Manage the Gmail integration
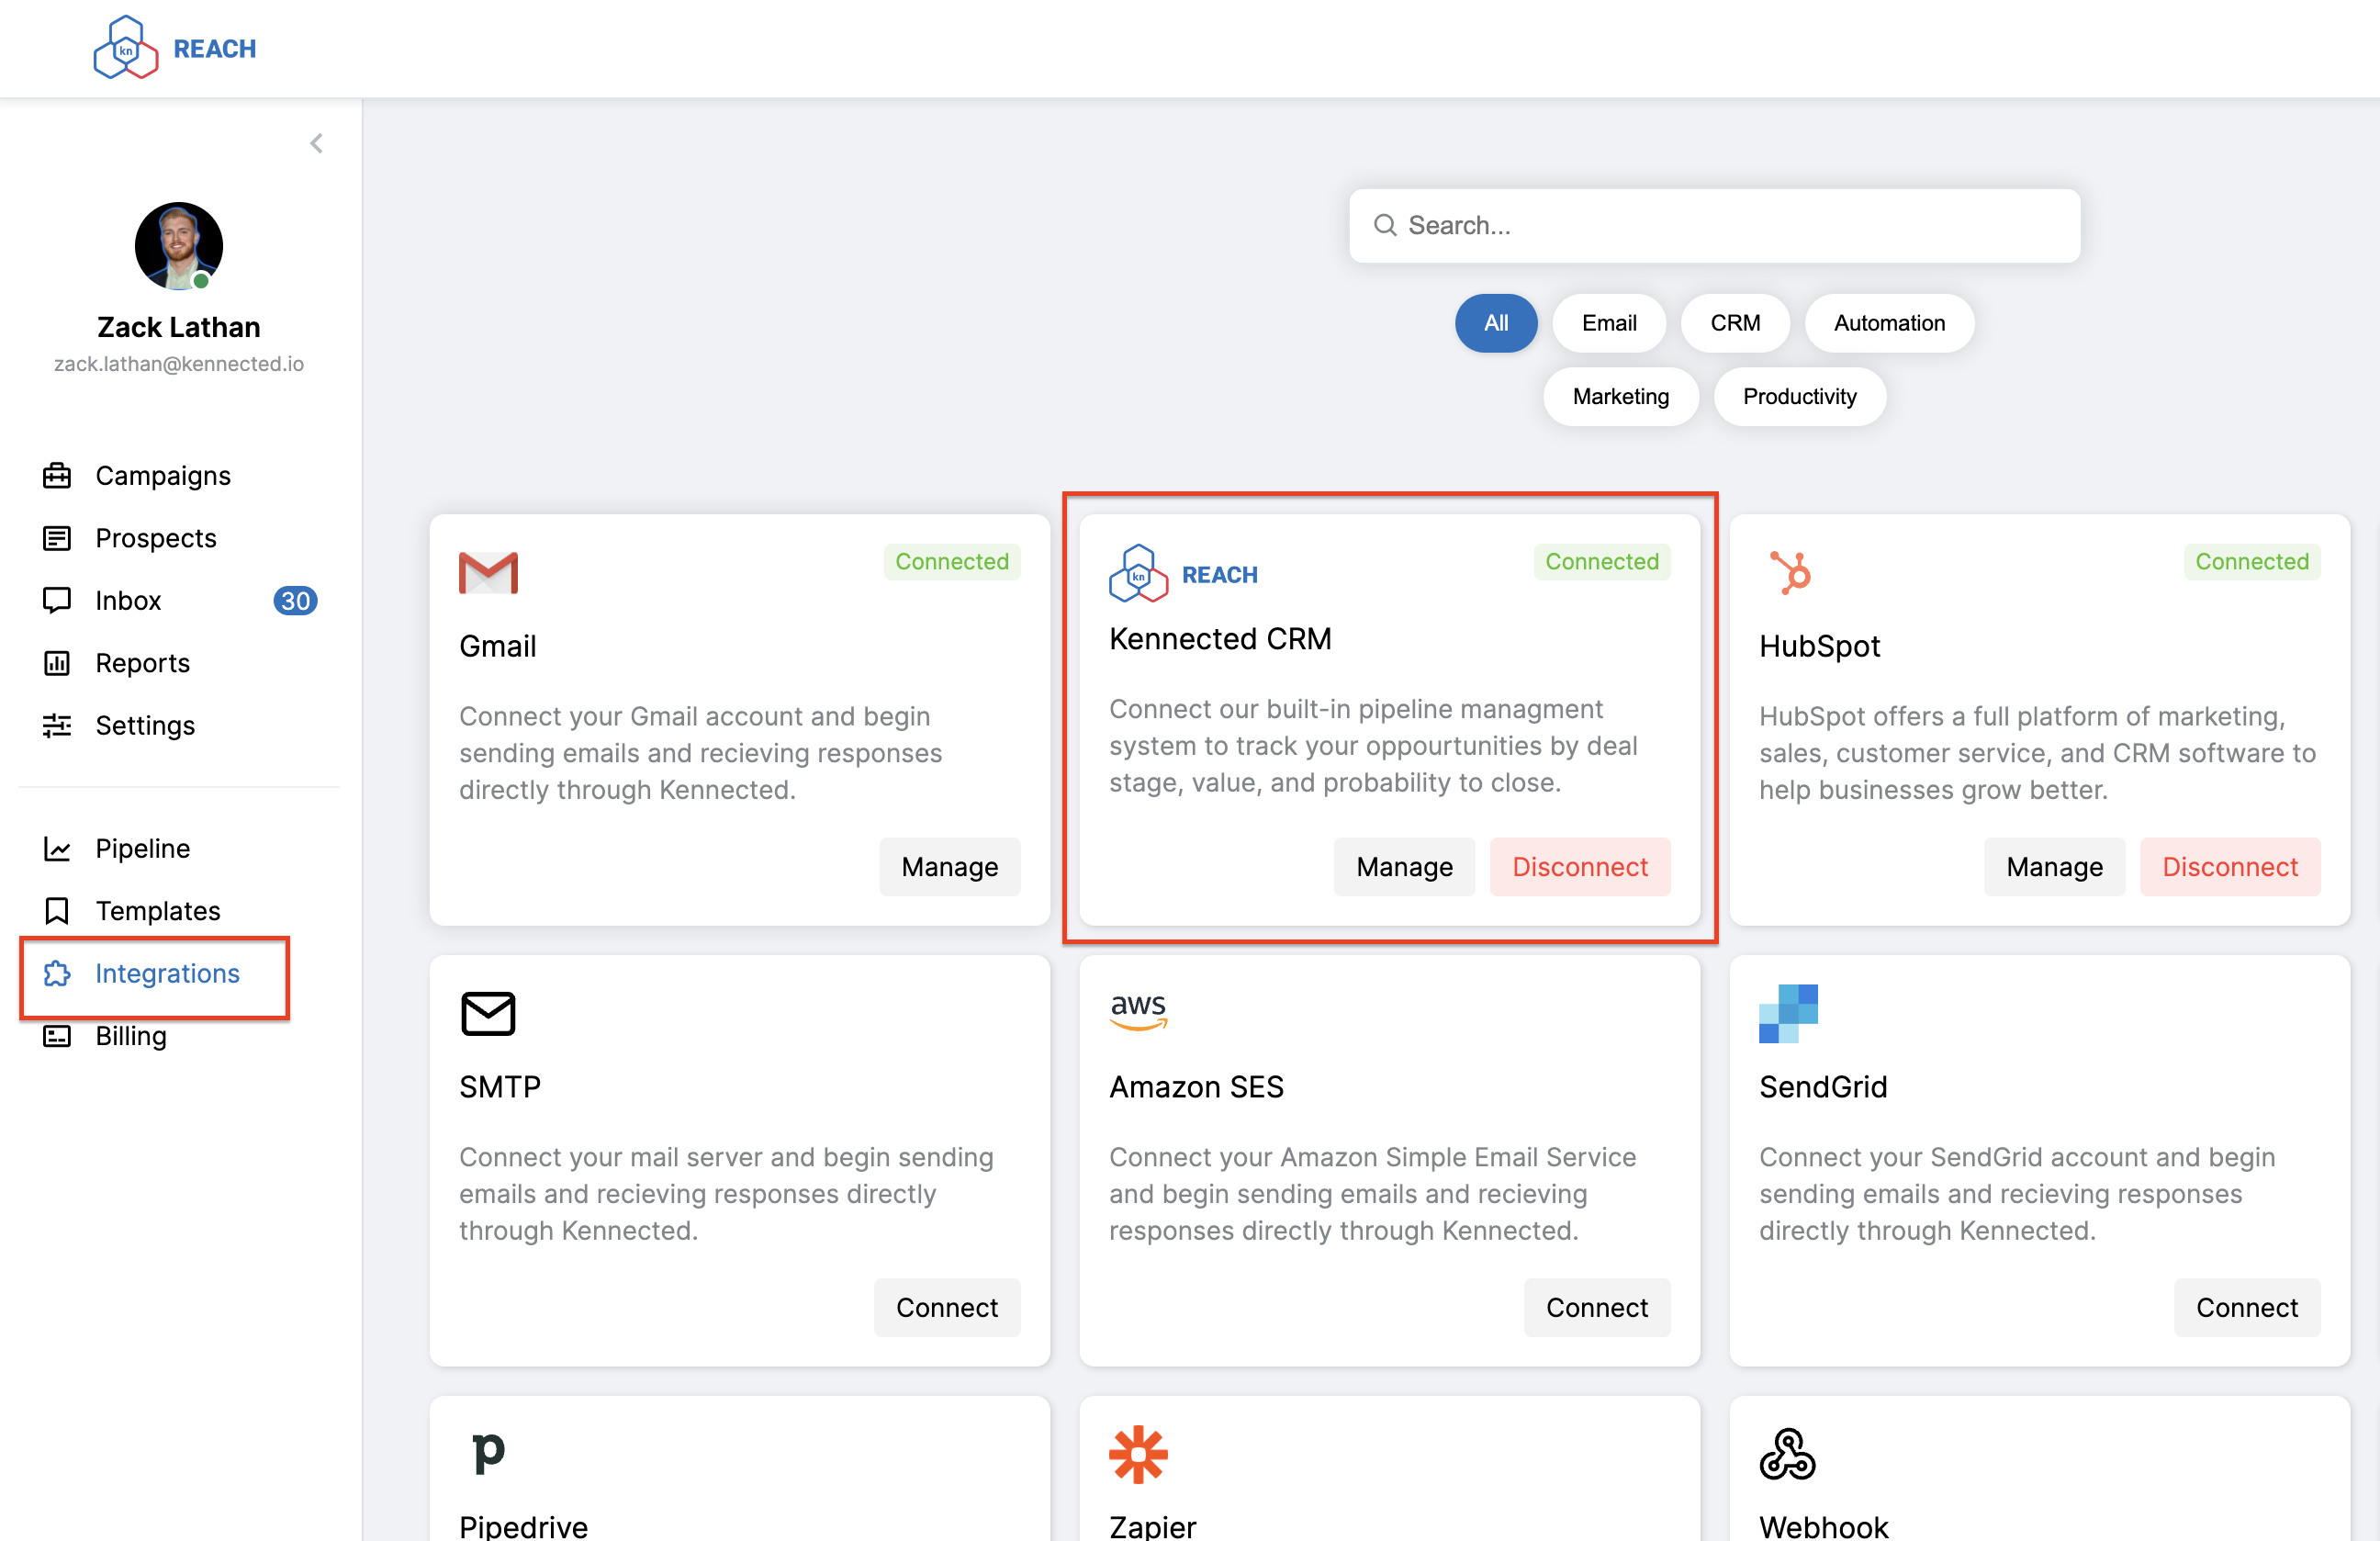 pyautogui.click(x=949, y=867)
